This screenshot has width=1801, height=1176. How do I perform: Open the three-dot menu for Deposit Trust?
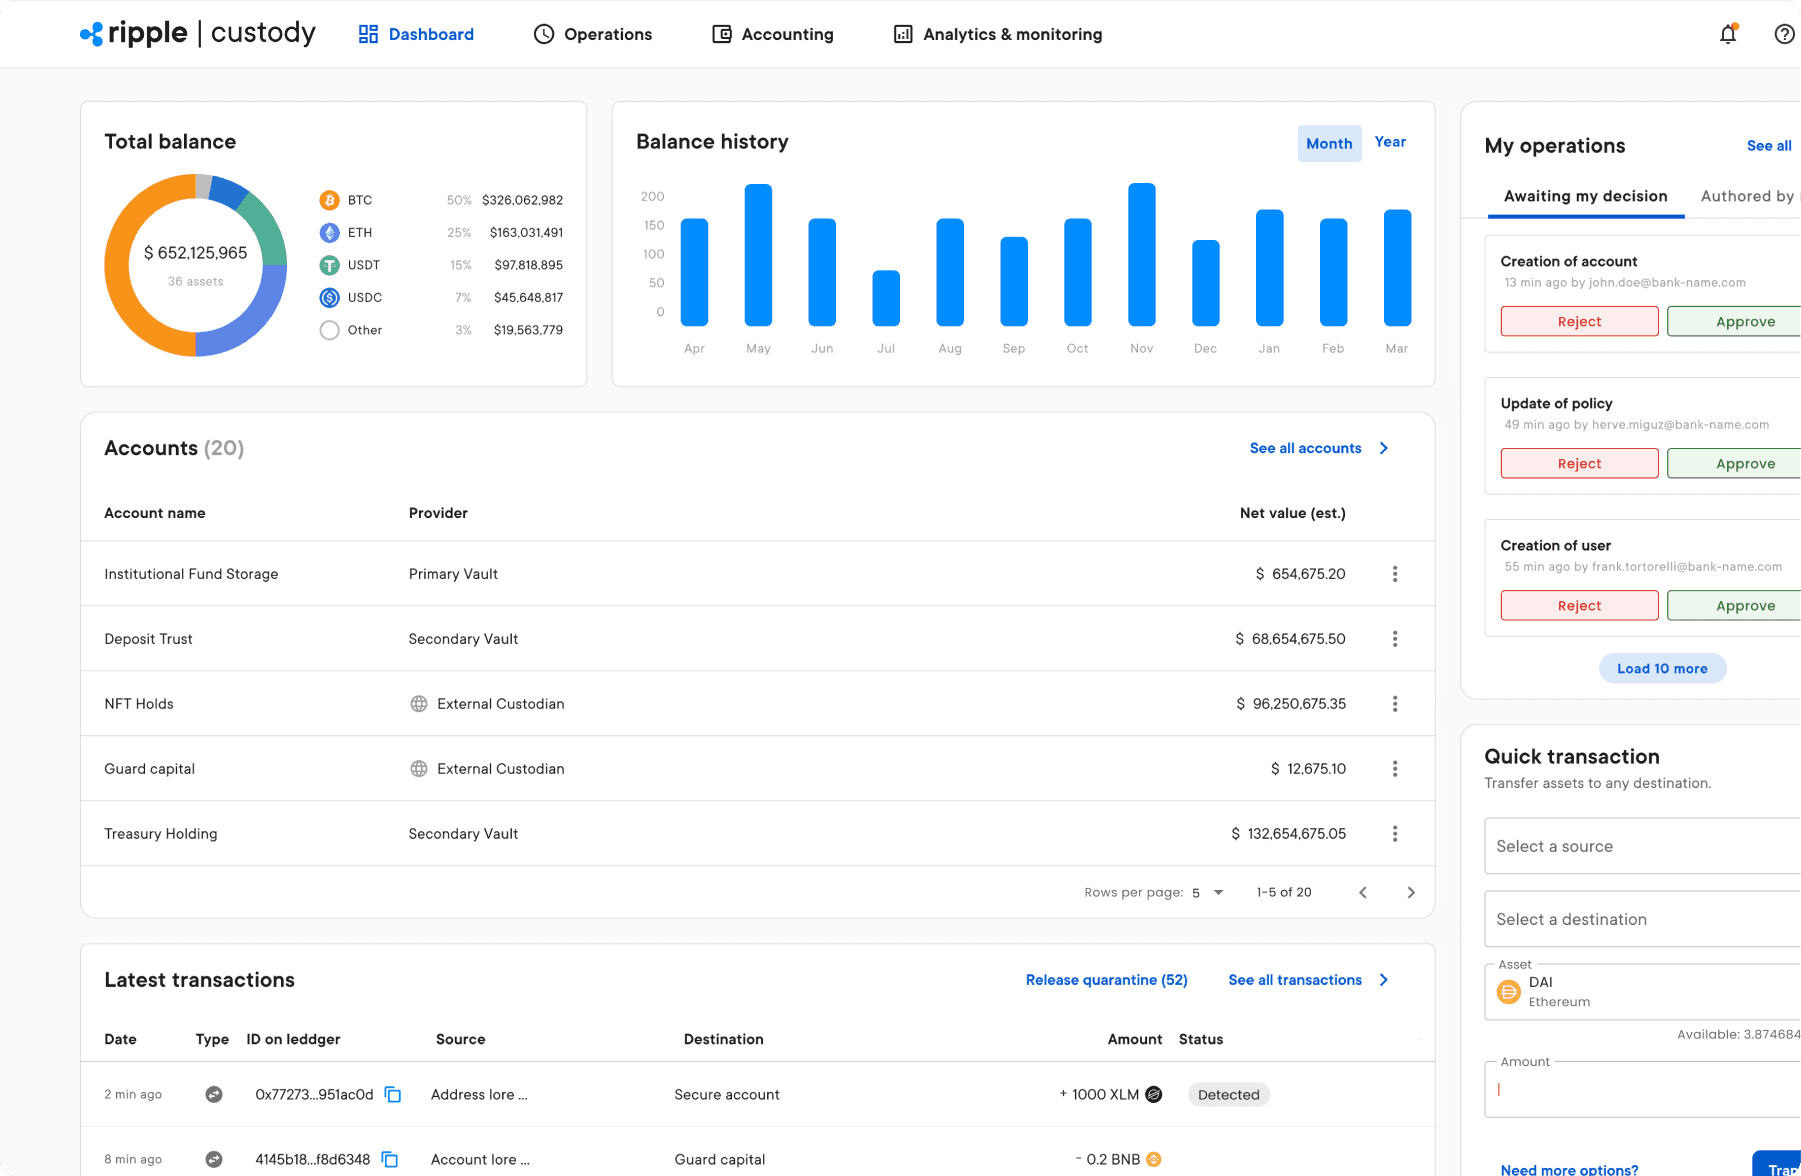tap(1395, 638)
